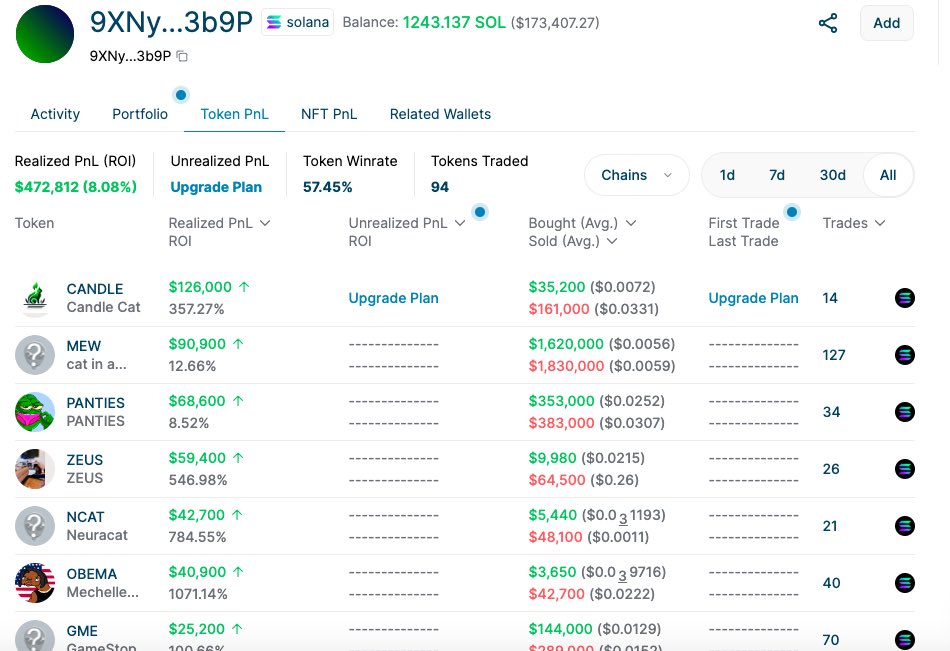Image resolution: width=950 pixels, height=651 pixels.
Task: Click the MEW placeholder token icon
Action: click(35, 355)
